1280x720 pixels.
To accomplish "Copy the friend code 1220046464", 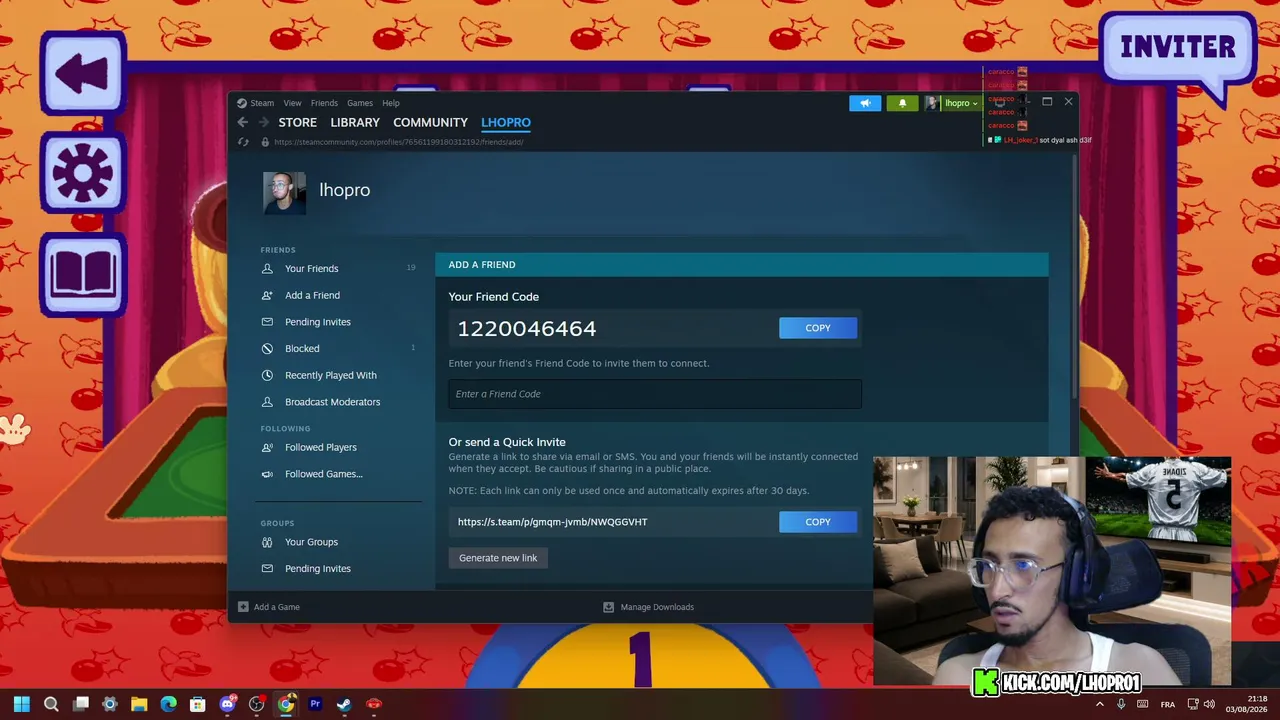I will click(818, 328).
